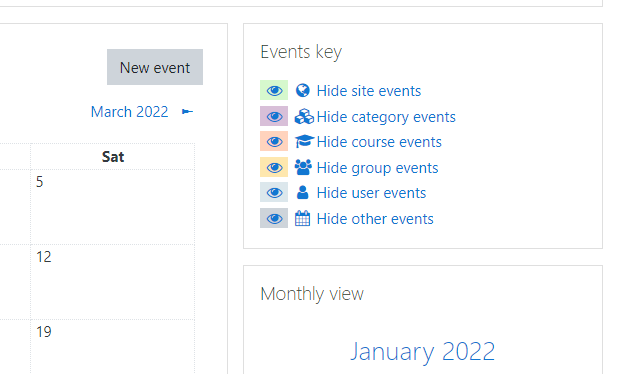Click the globe icon for site events
The height and width of the screenshot is (374, 618).
(303, 91)
